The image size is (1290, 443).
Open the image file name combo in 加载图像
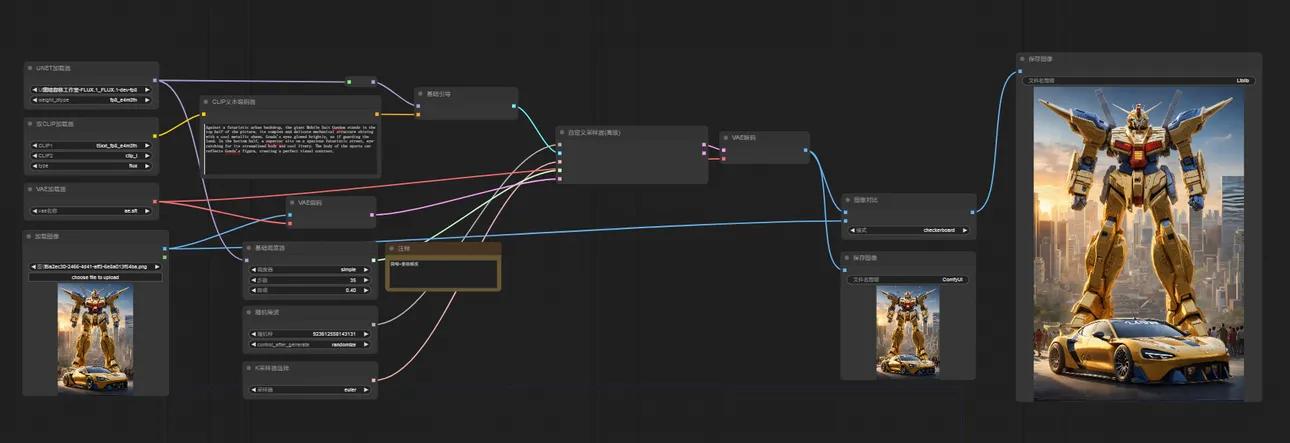[x=95, y=267]
